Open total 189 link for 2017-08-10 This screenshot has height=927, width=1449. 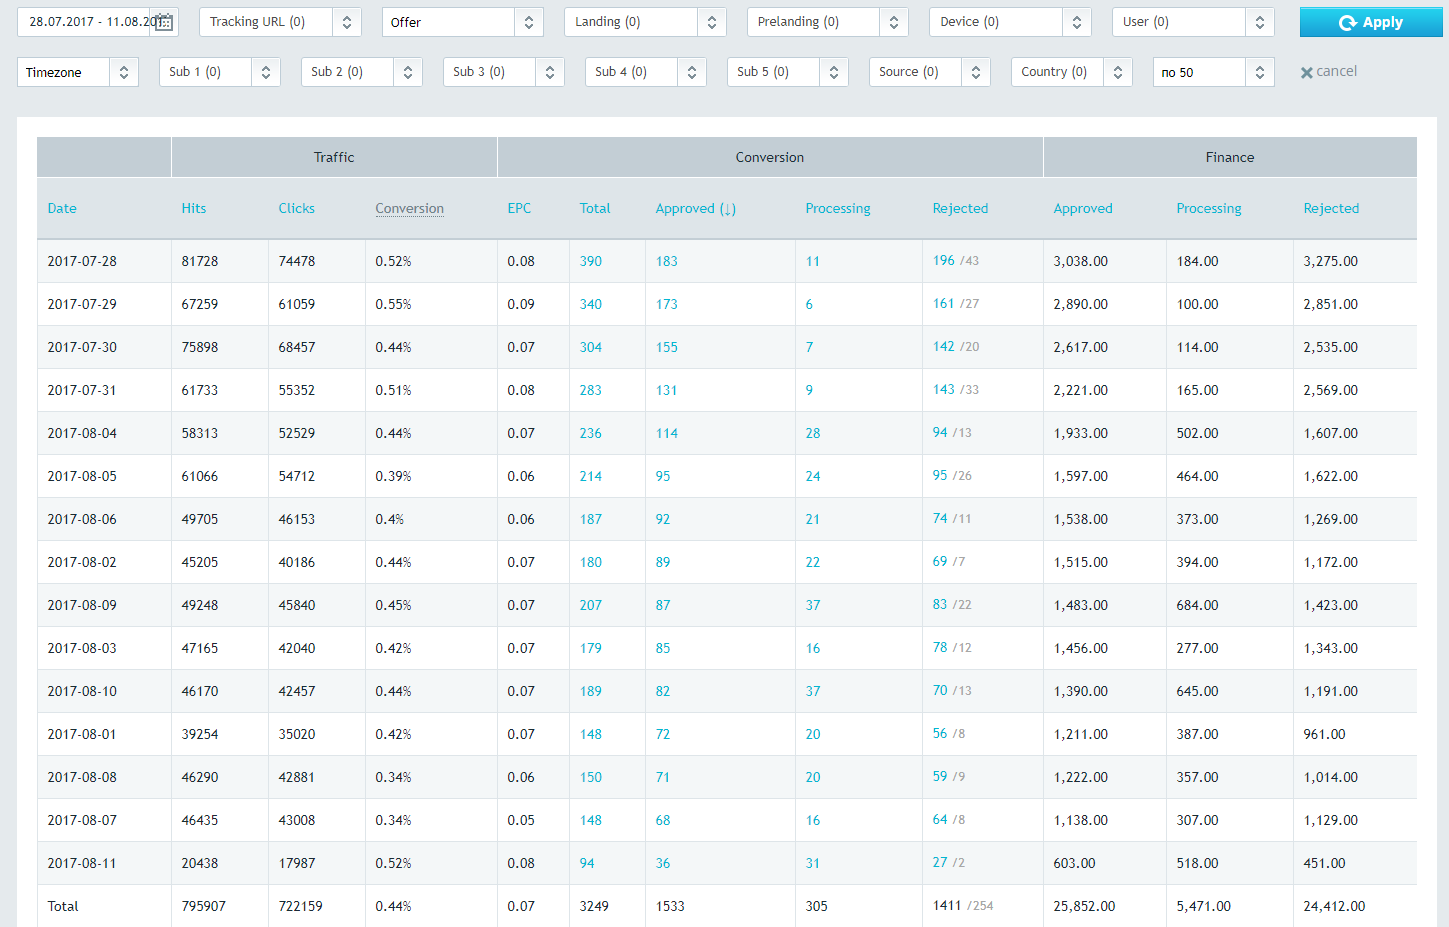click(591, 691)
